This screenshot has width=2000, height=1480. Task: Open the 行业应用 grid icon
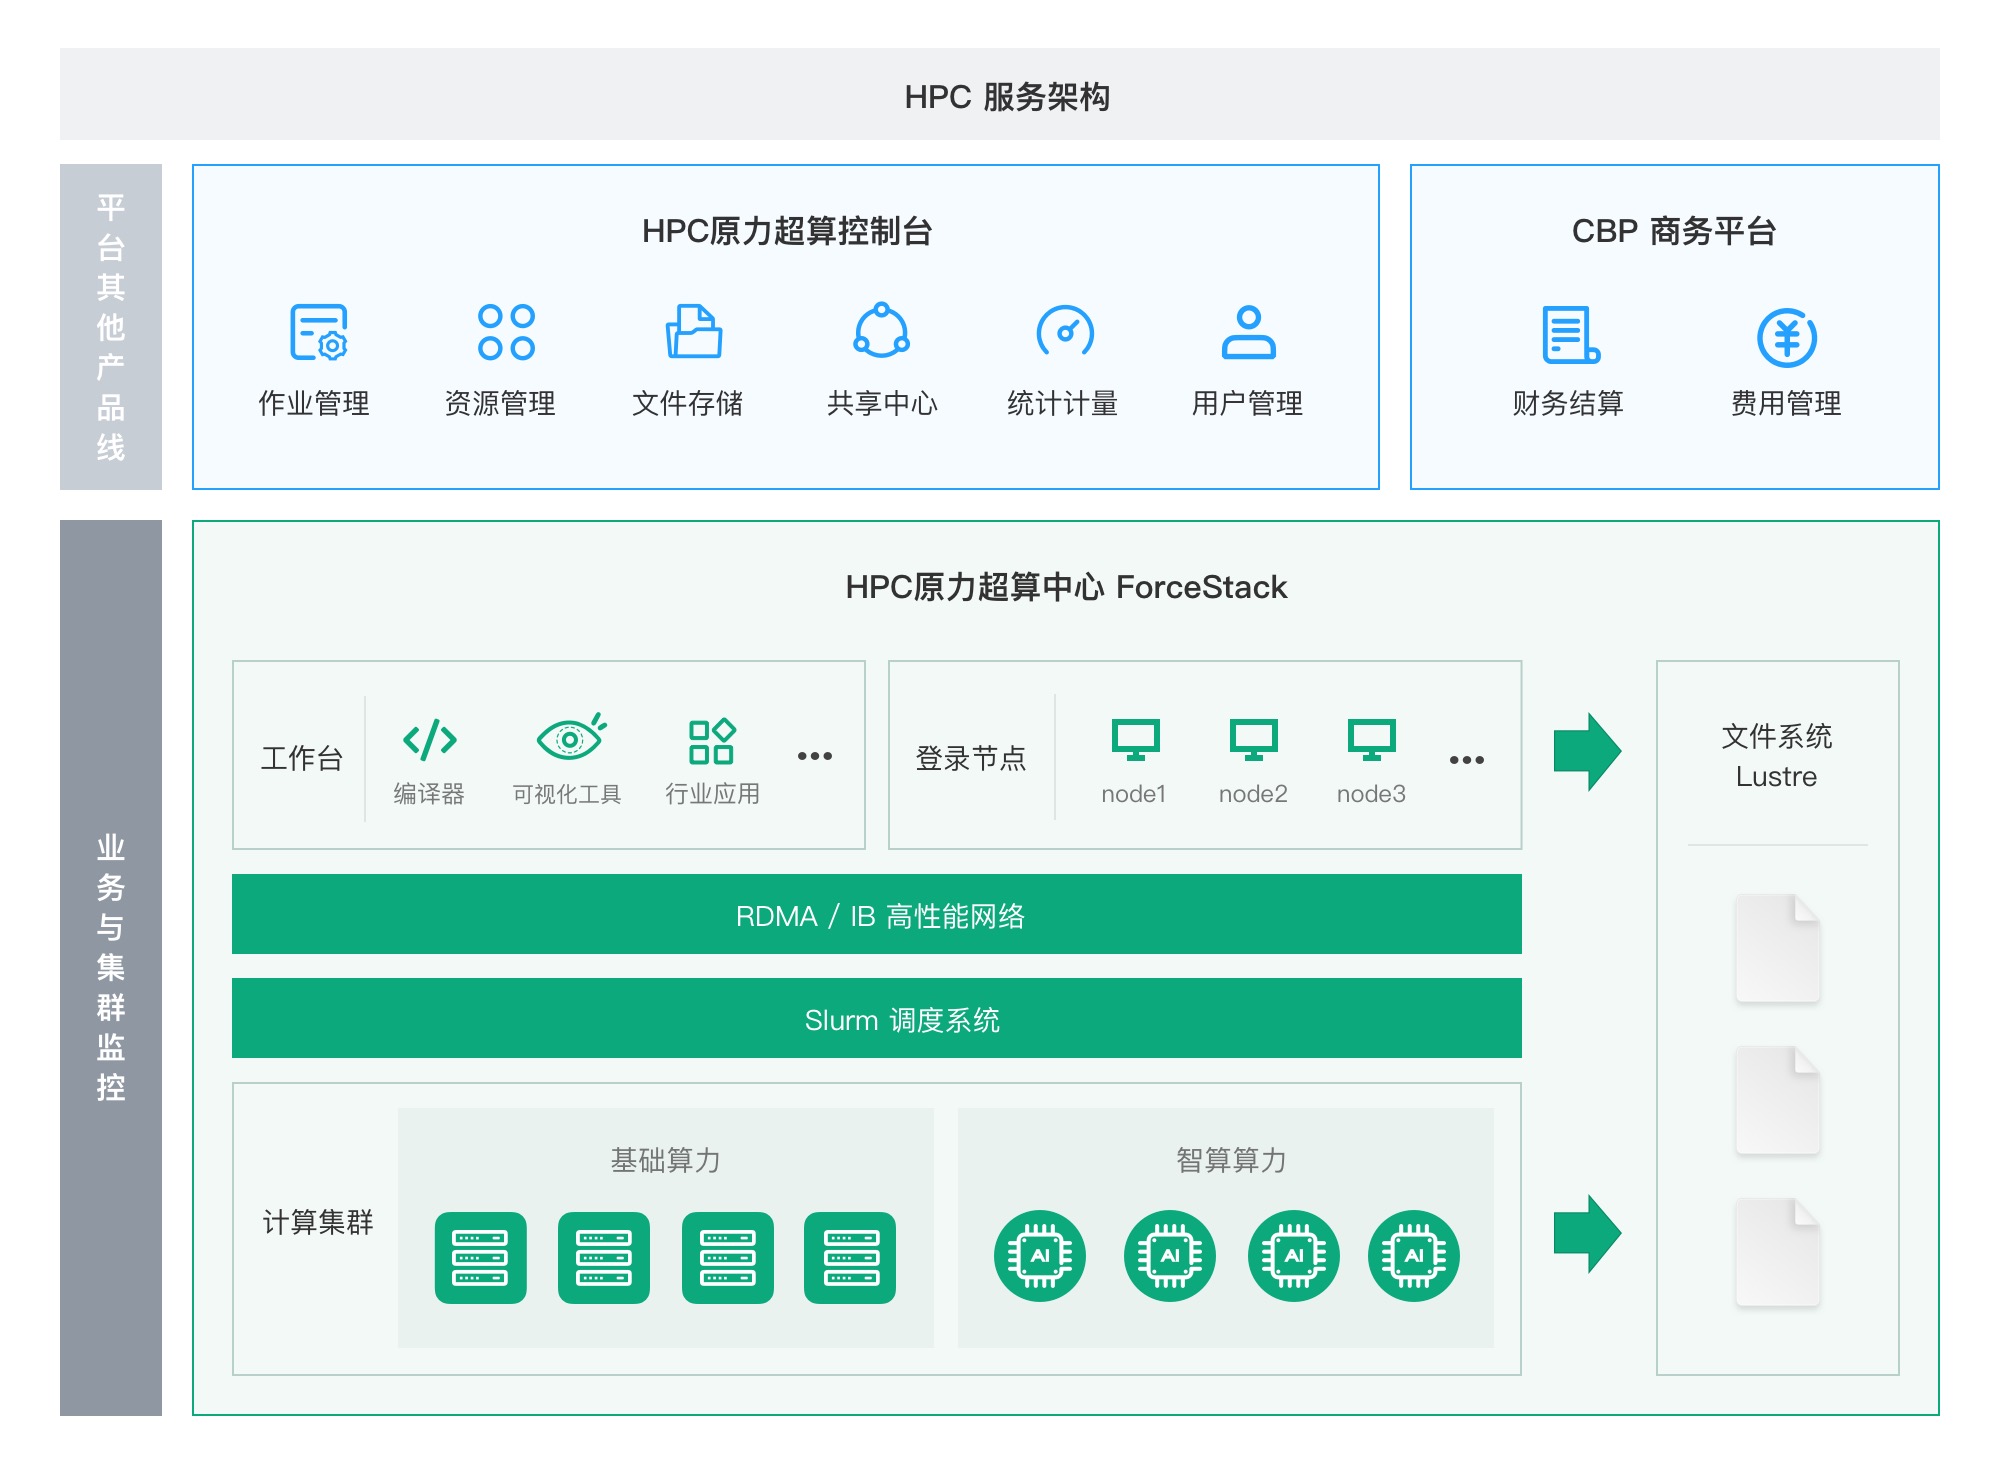click(712, 741)
